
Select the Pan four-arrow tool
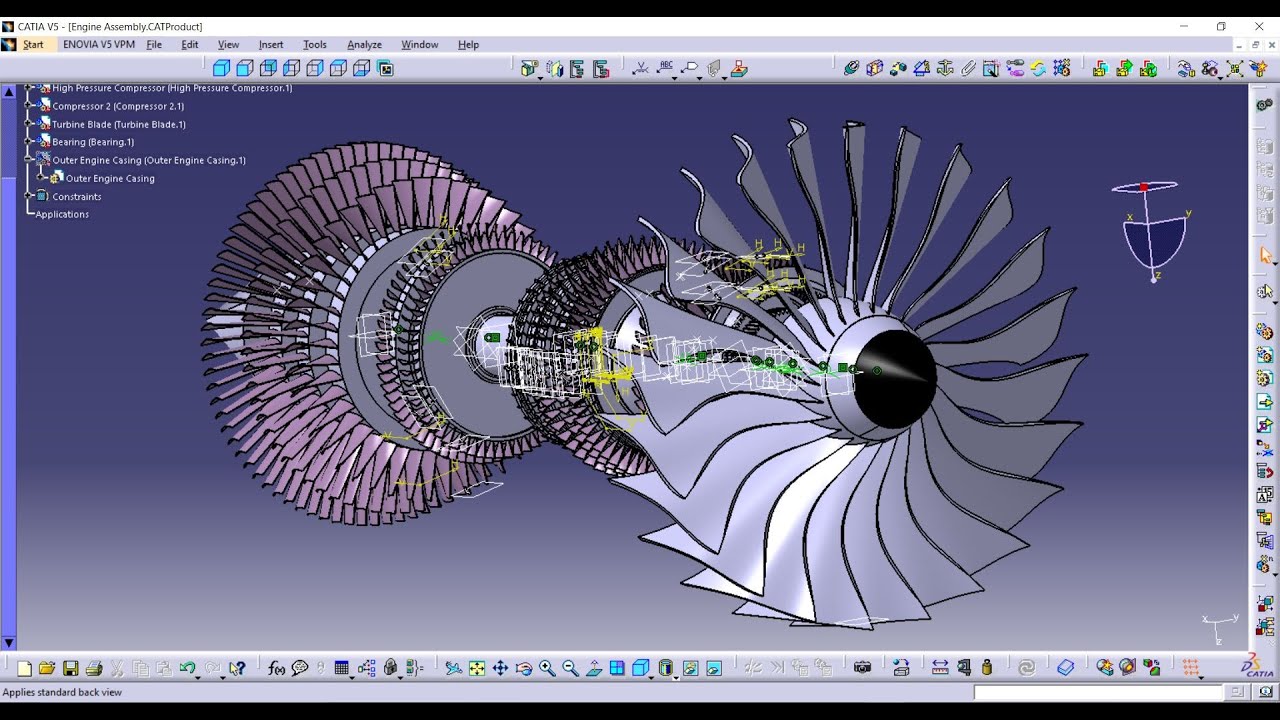point(500,668)
